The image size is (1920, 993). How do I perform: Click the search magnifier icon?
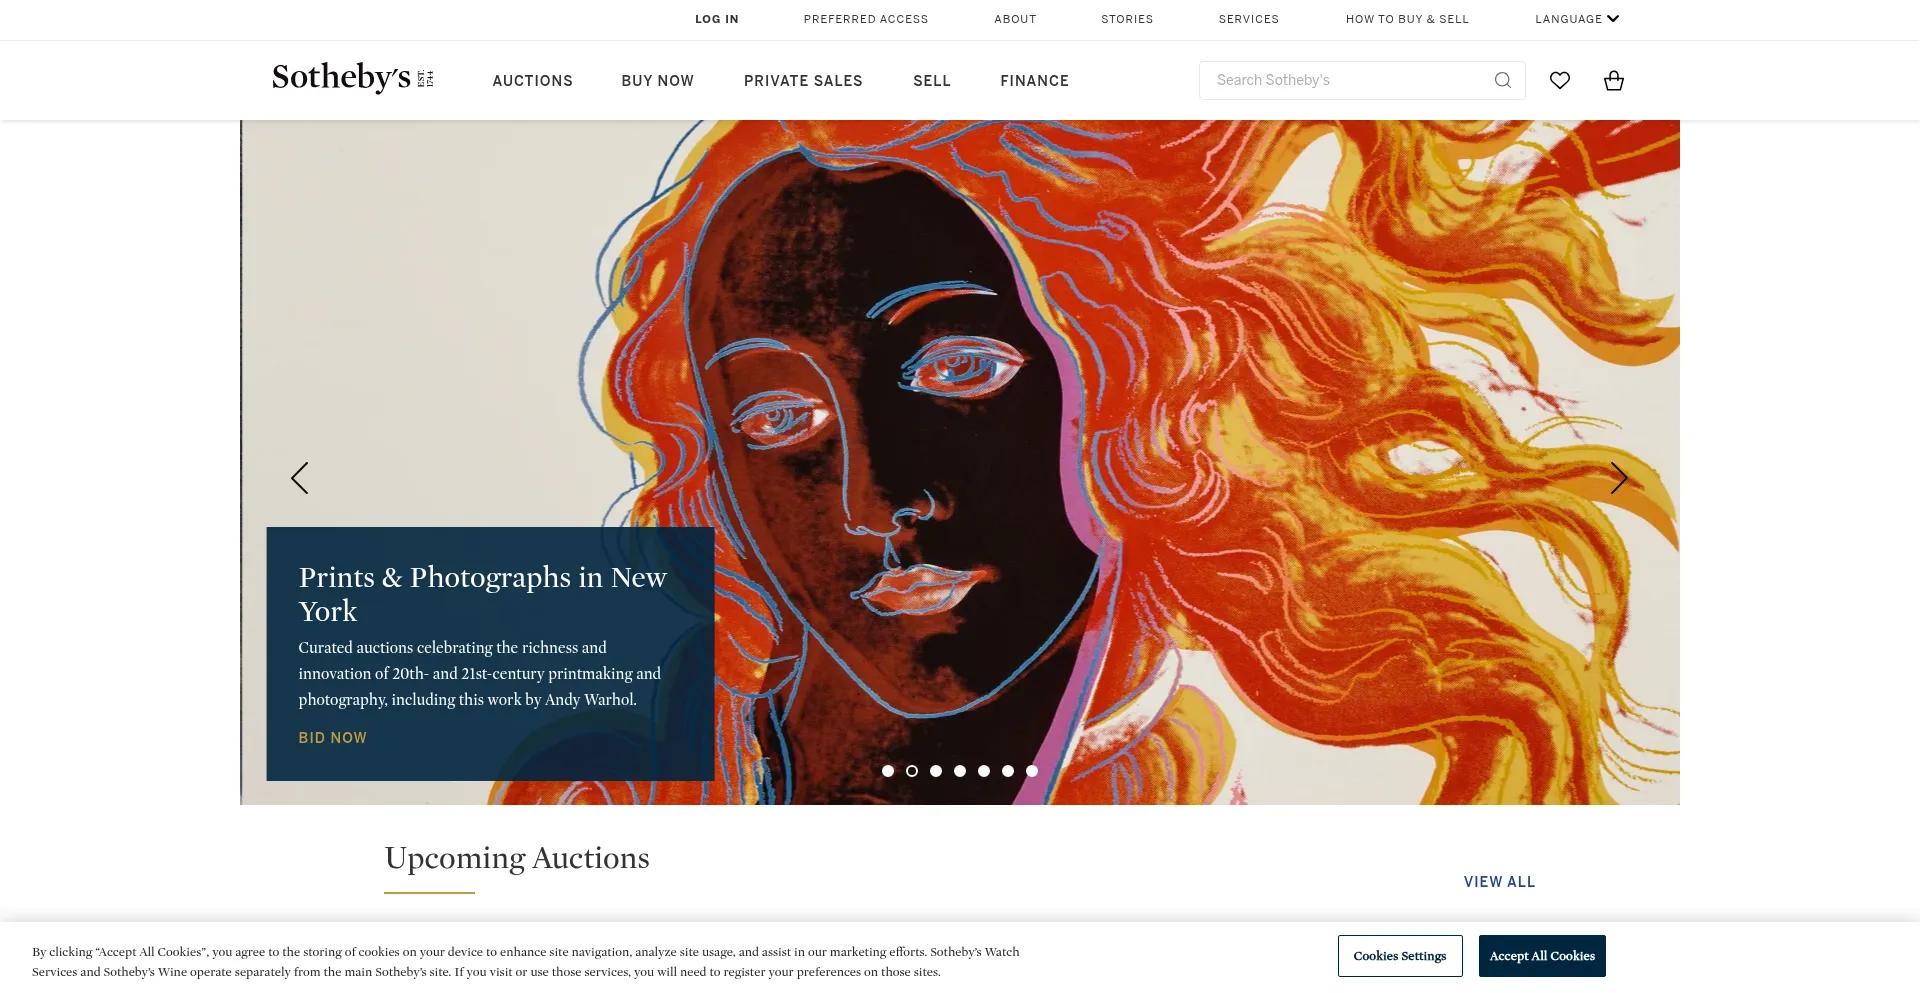tap(1502, 80)
